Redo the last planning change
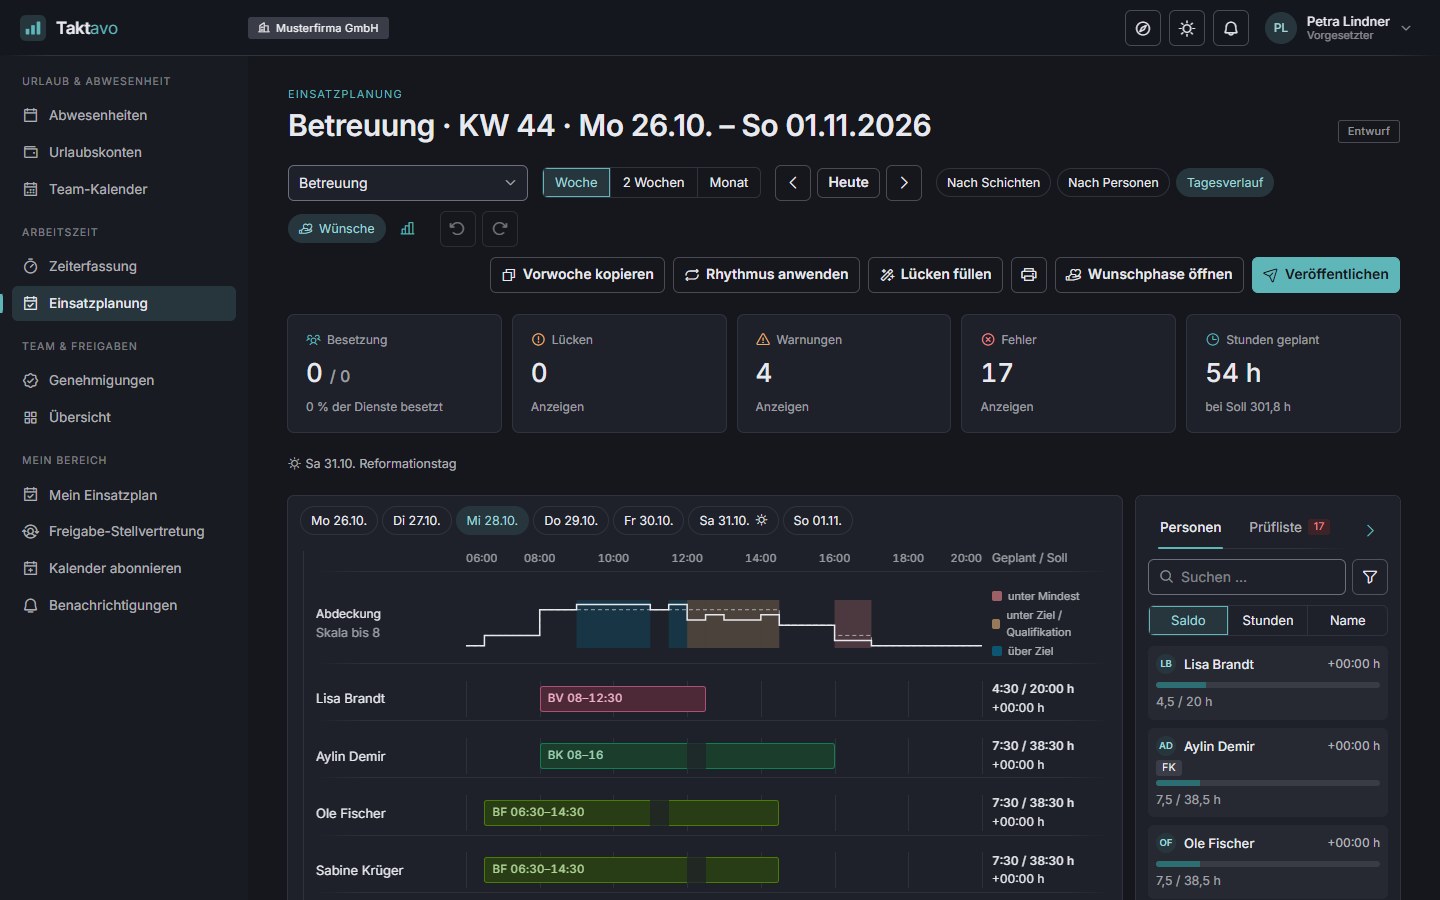 500,229
